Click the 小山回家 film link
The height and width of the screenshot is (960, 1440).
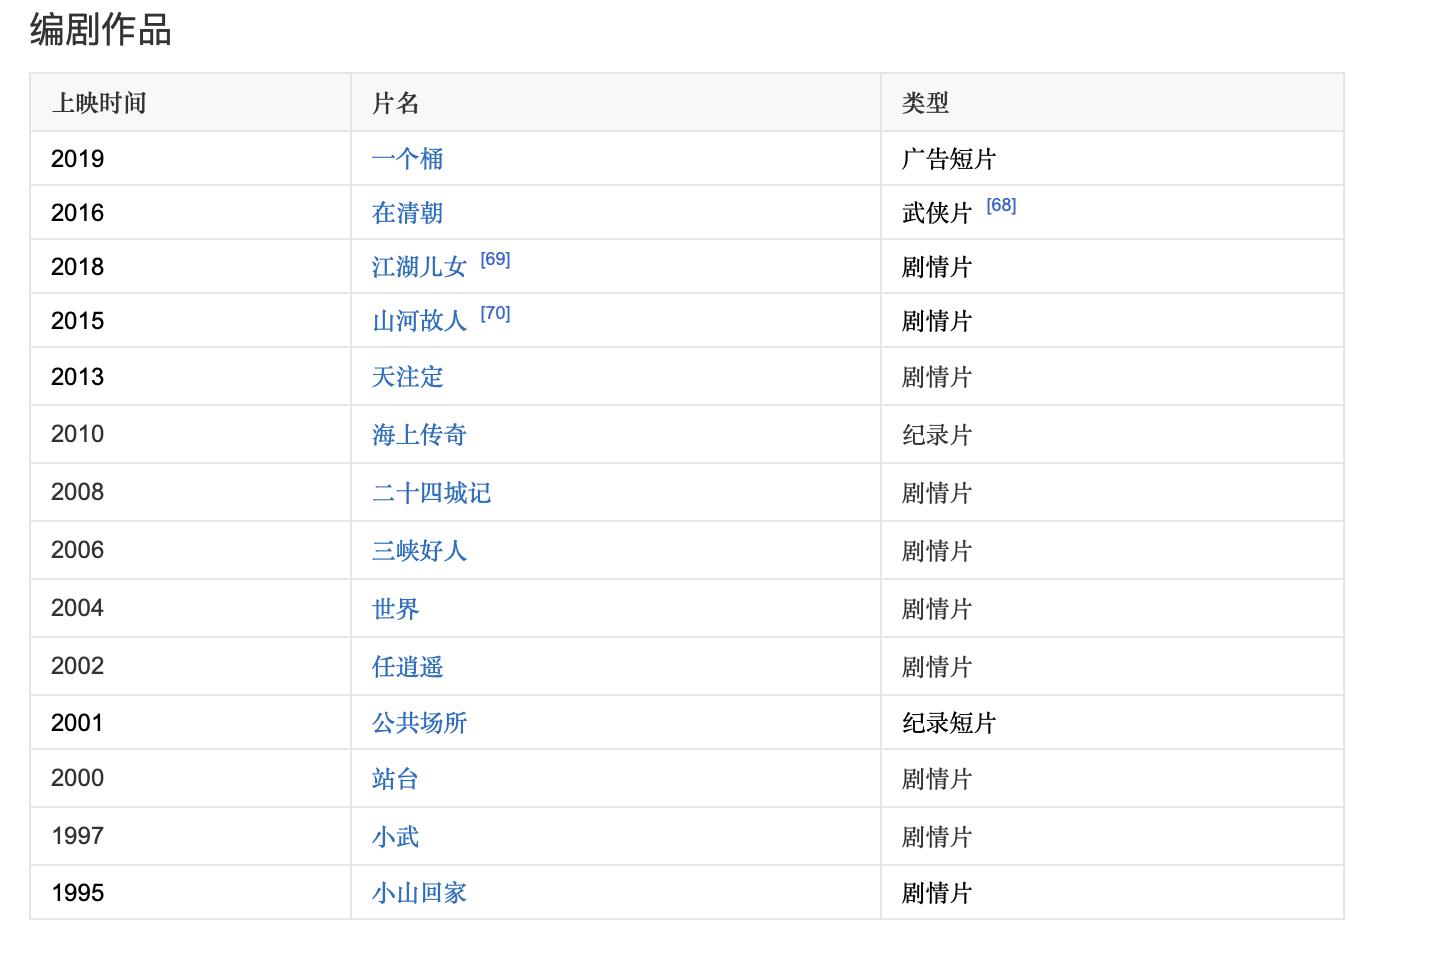(x=419, y=893)
